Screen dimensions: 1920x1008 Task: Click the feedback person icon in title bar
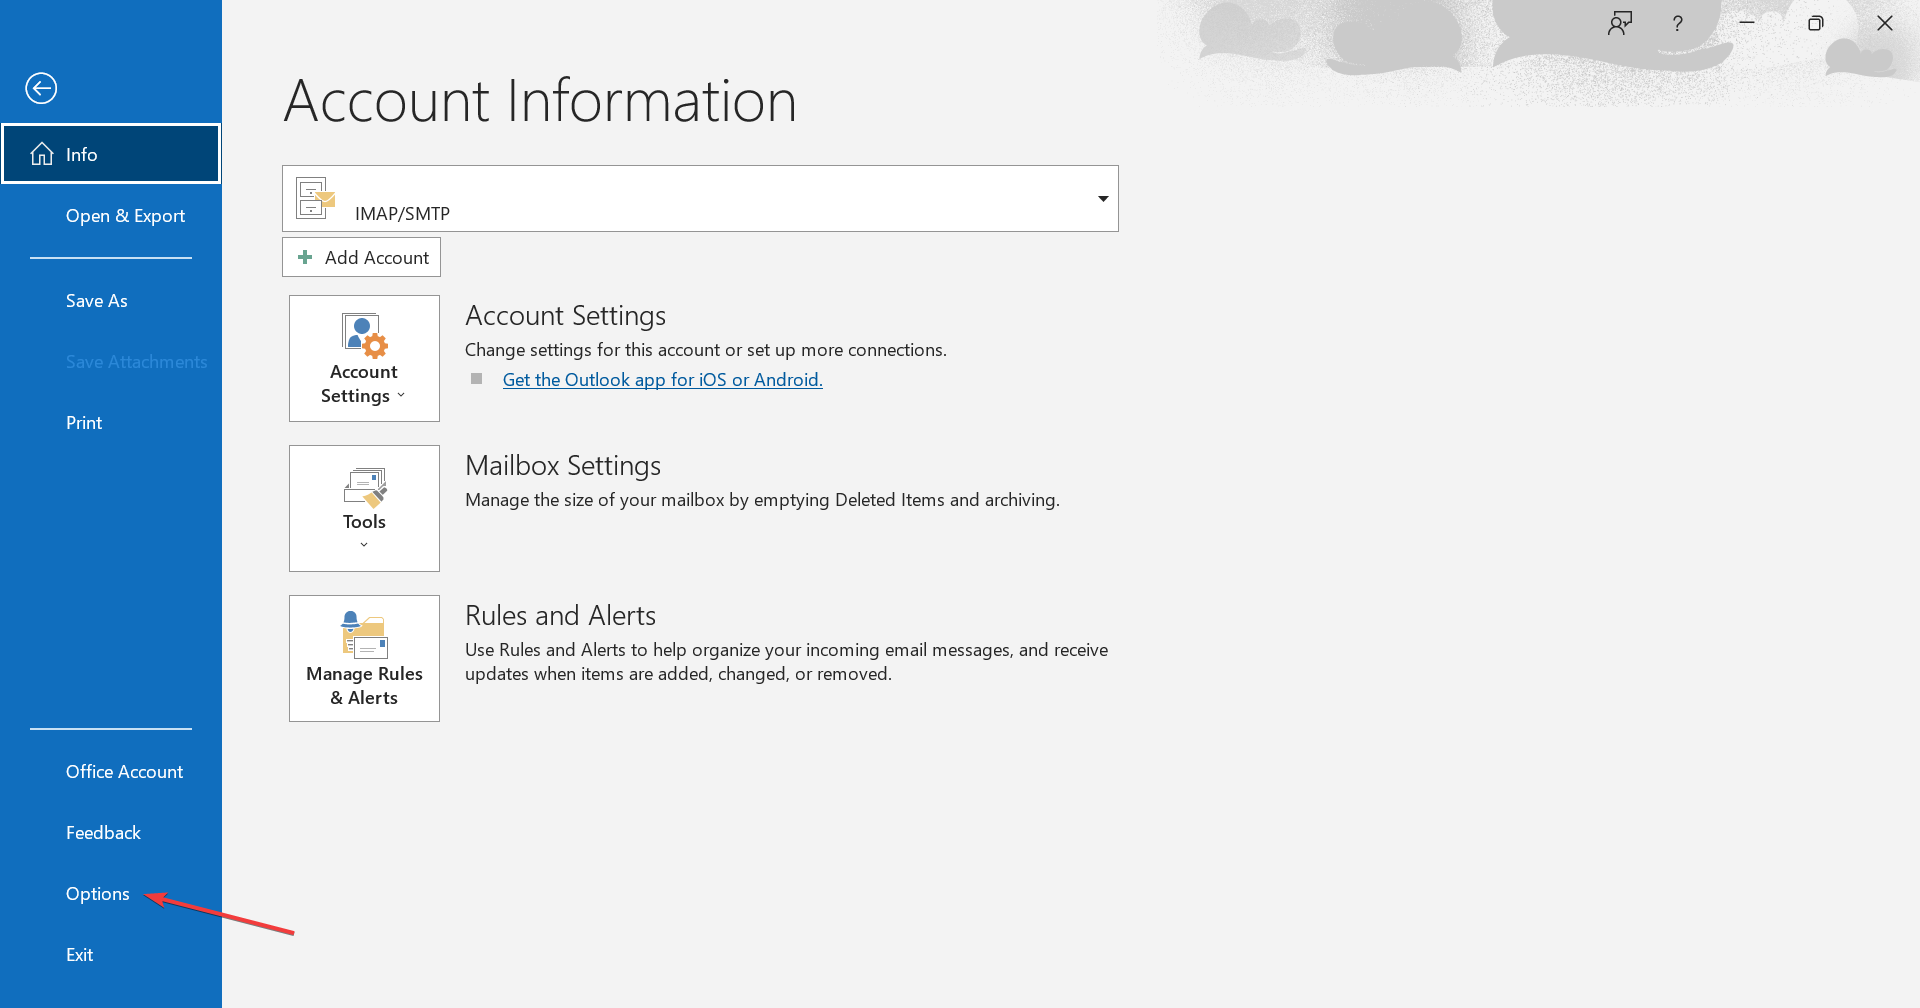[x=1620, y=22]
